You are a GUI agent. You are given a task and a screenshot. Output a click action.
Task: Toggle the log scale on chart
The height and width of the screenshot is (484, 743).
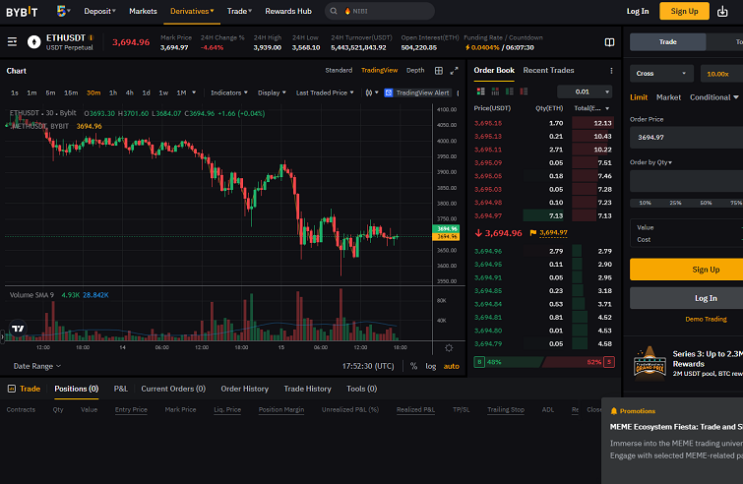click(x=431, y=366)
